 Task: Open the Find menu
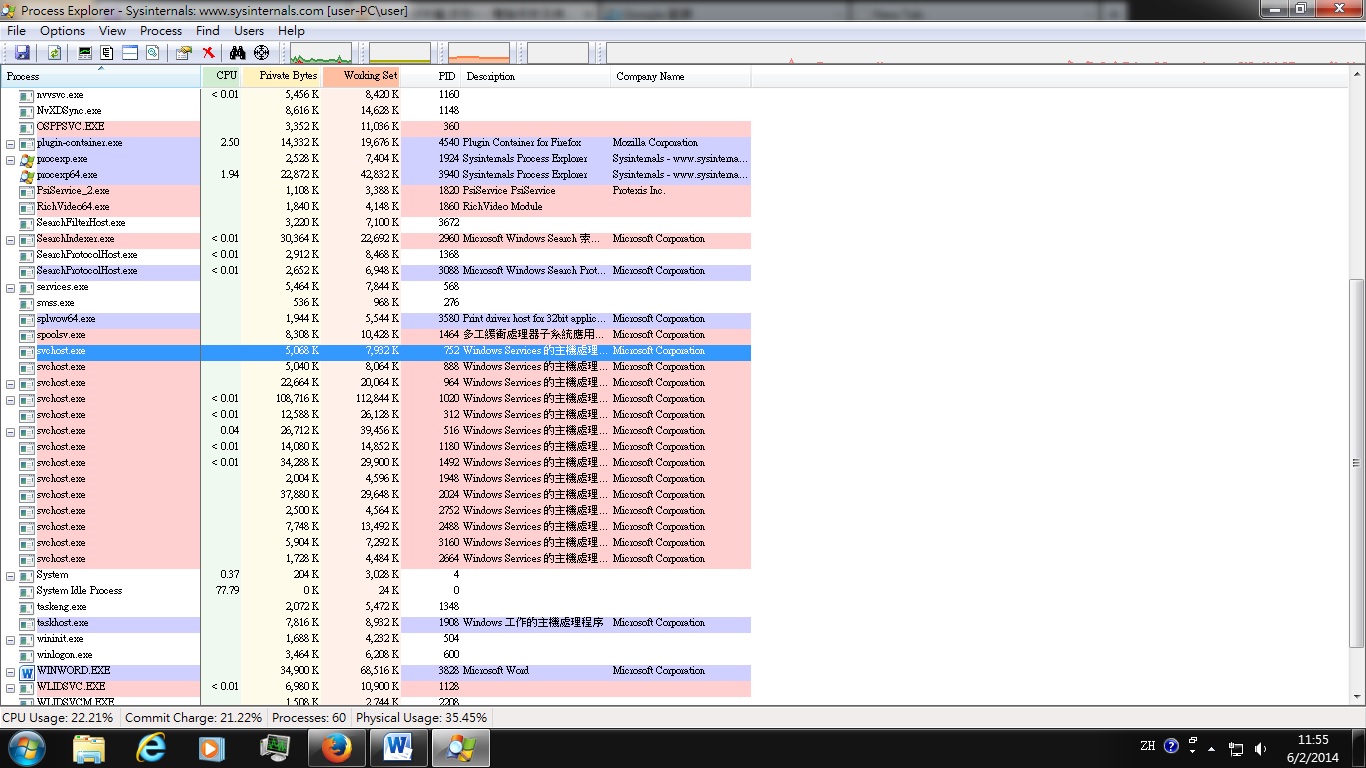click(208, 31)
